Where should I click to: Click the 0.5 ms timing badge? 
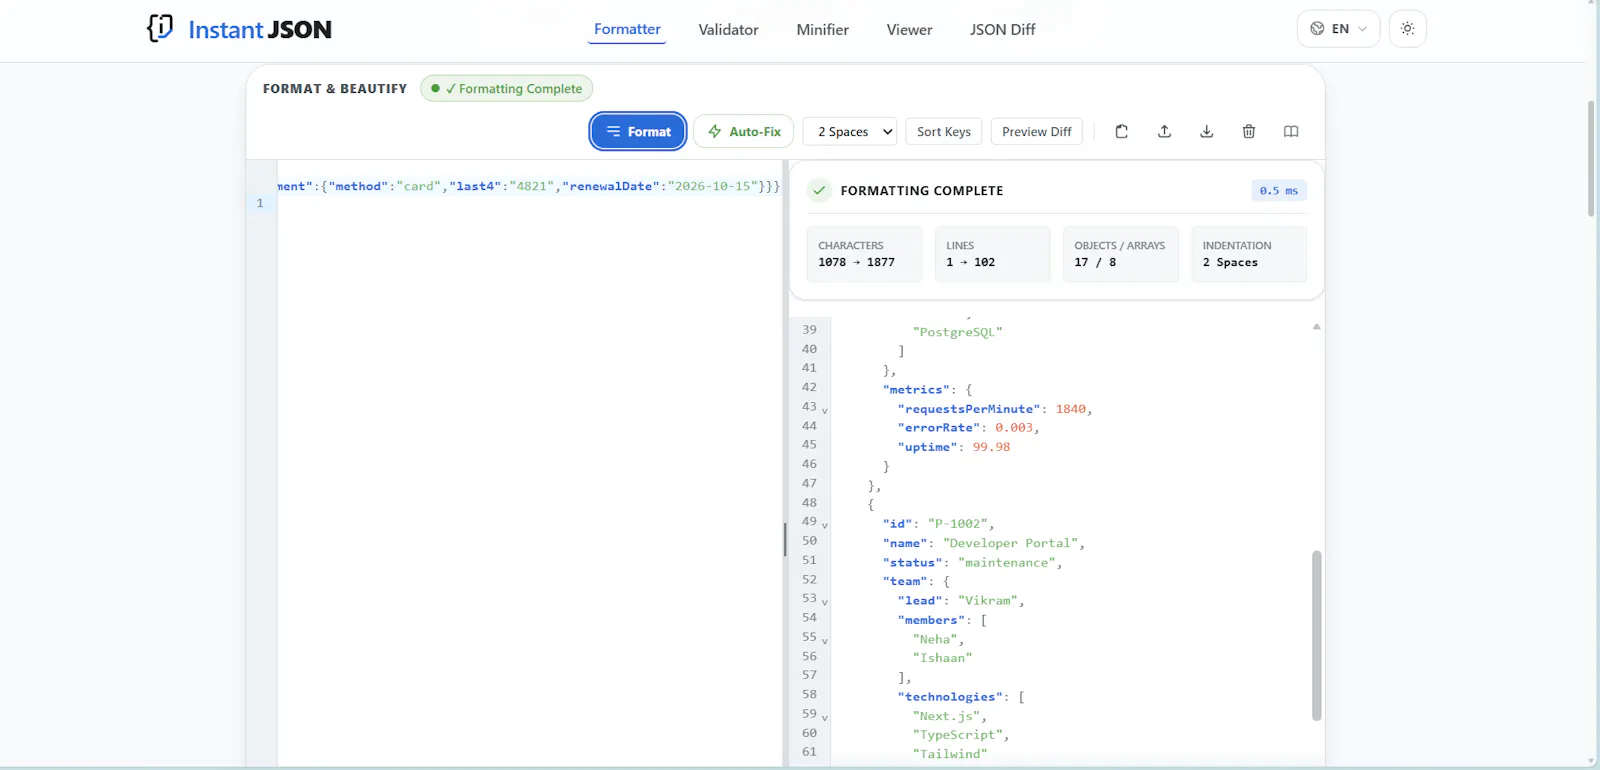pos(1279,190)
